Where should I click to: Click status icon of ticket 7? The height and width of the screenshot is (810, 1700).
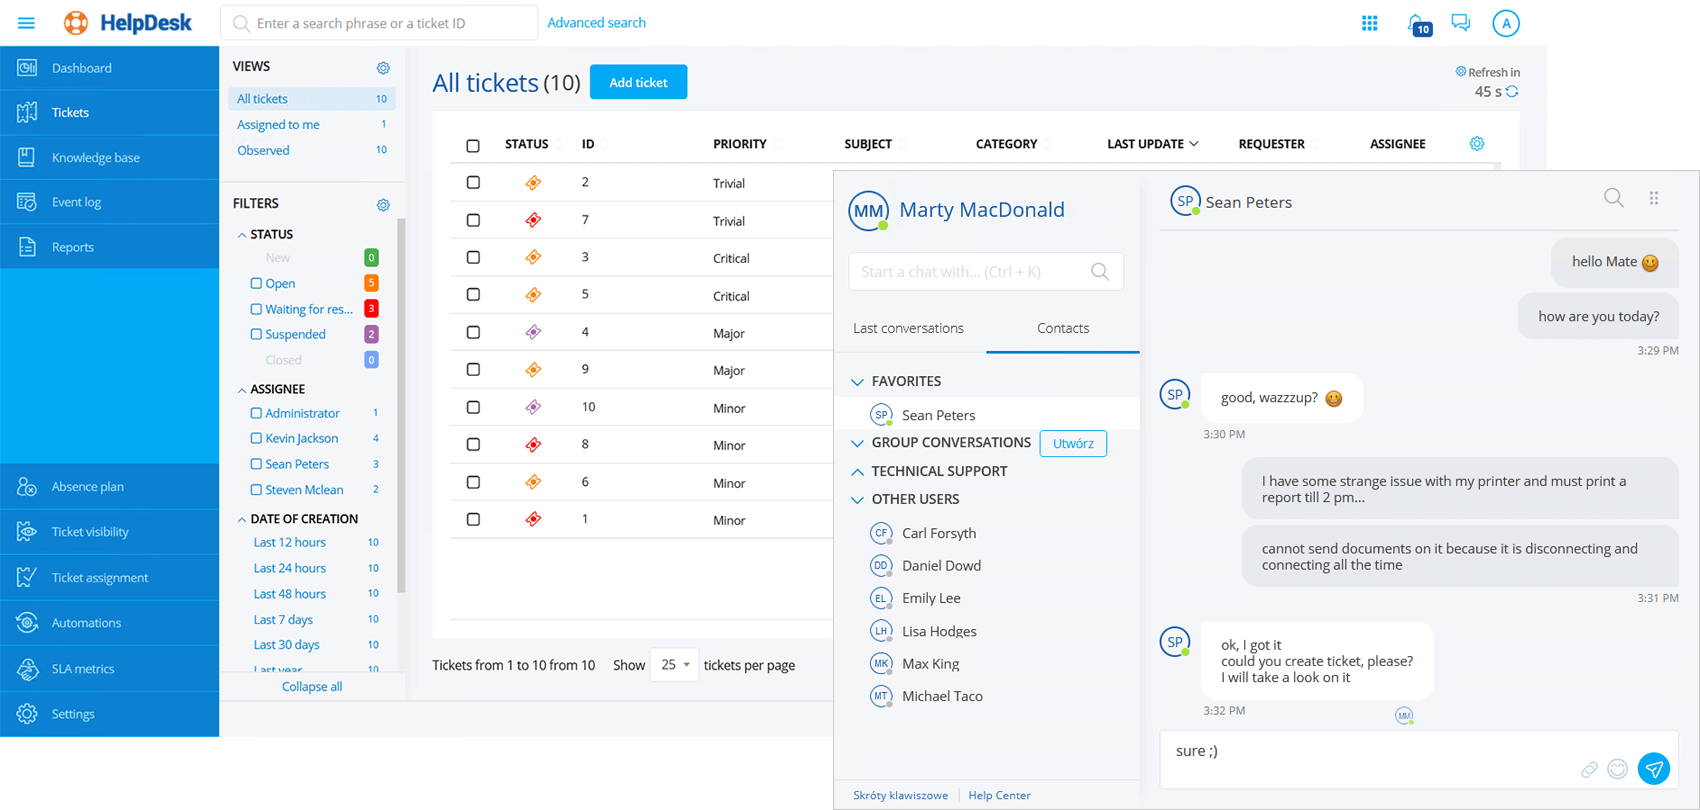click(x=533, y=220)
